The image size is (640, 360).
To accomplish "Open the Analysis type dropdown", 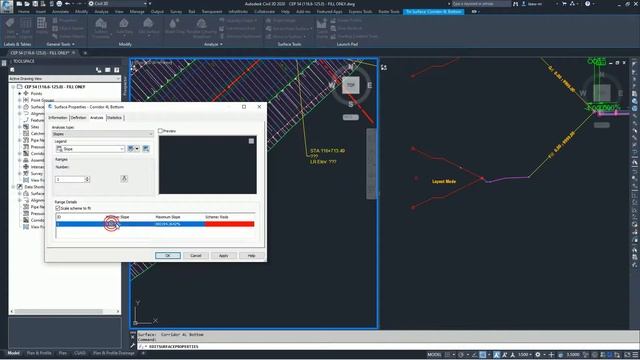I will (102, 134).
